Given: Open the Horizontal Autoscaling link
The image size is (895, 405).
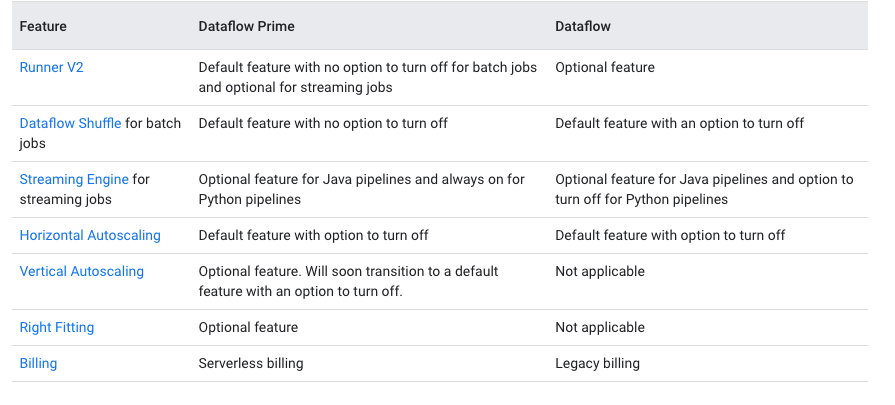Looking at the screenshot, I should coord(90,235).
